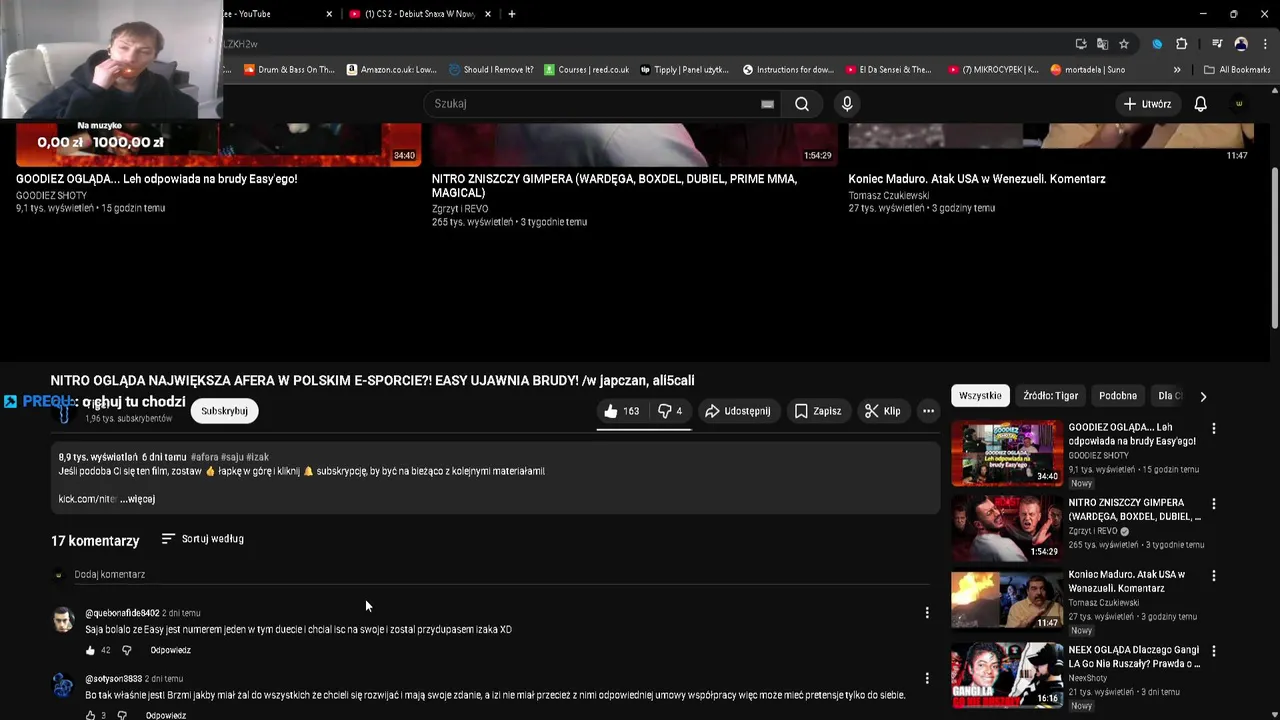Open sidebar Koniec Maduro video thumbnail
This screenshot has width=1280, height=720.
click(1007, 600)
